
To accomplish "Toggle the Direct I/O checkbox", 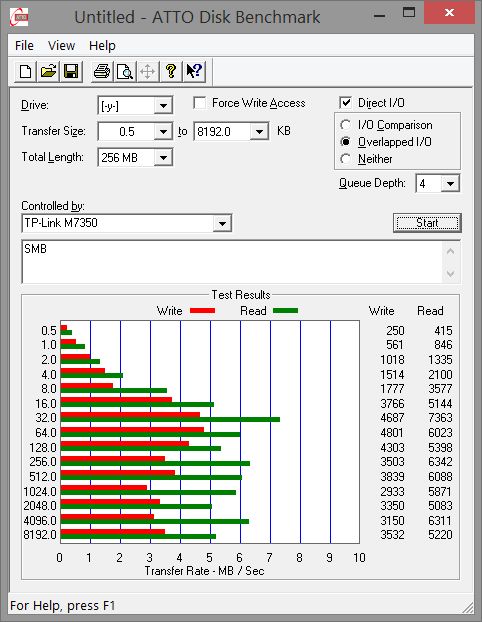I will [x=345, y=103].
